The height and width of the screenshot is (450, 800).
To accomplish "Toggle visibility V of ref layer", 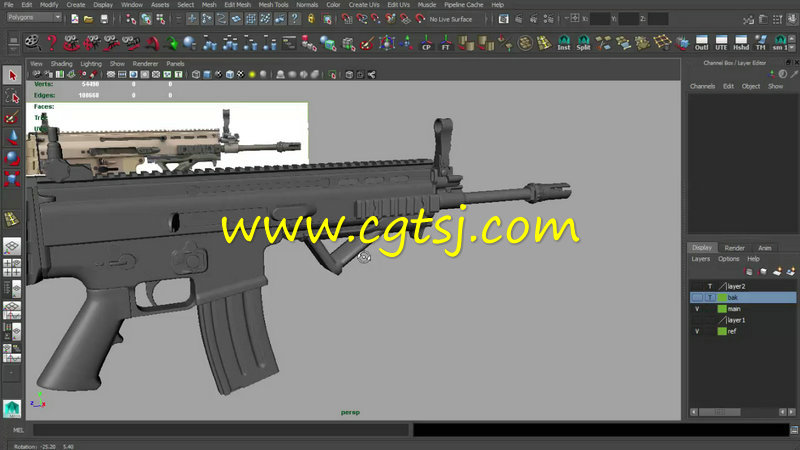I will 697,331.
